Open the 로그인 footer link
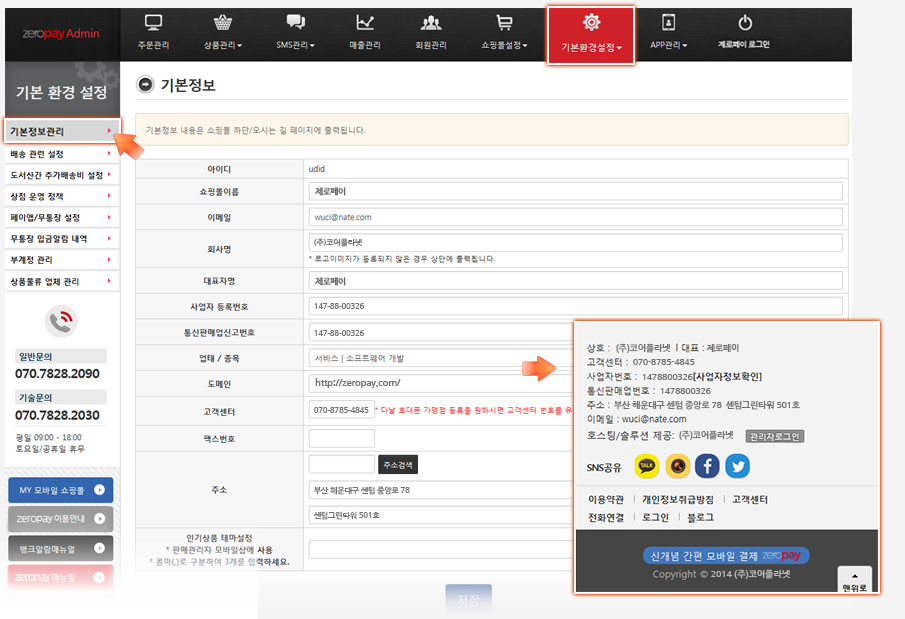The width and height of the screenshot is (905, 619). [655, 517]
